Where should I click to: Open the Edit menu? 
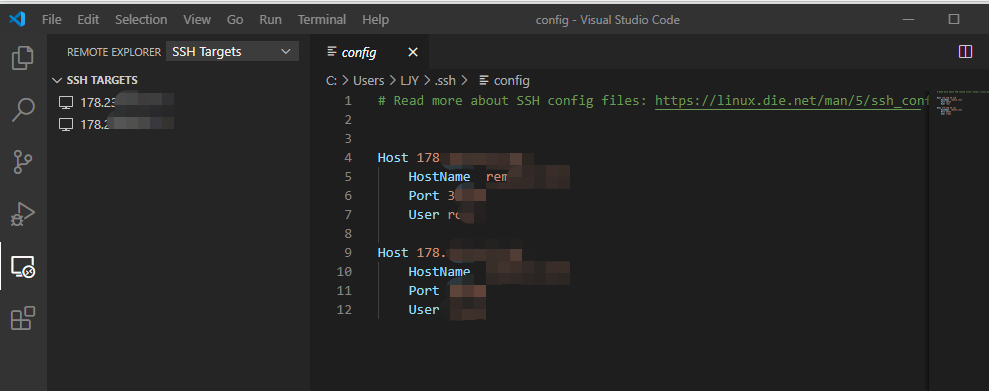(88, 20)
